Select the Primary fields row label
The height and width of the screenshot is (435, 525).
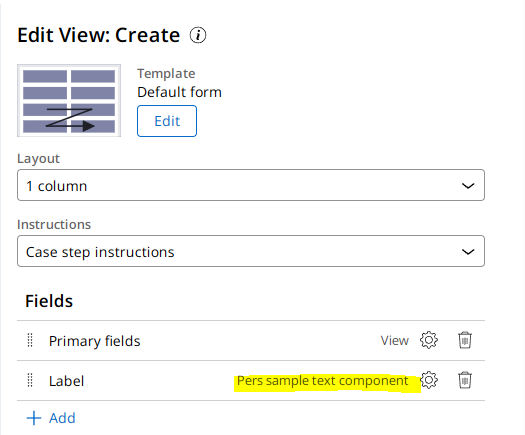coord(94,341)
